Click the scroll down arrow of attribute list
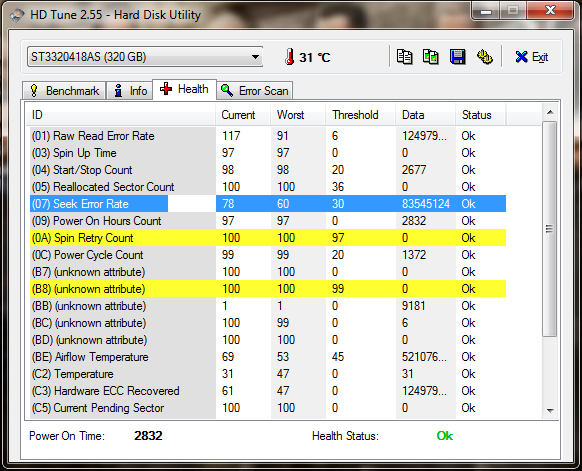582x471 pixels. pos(550,411)
